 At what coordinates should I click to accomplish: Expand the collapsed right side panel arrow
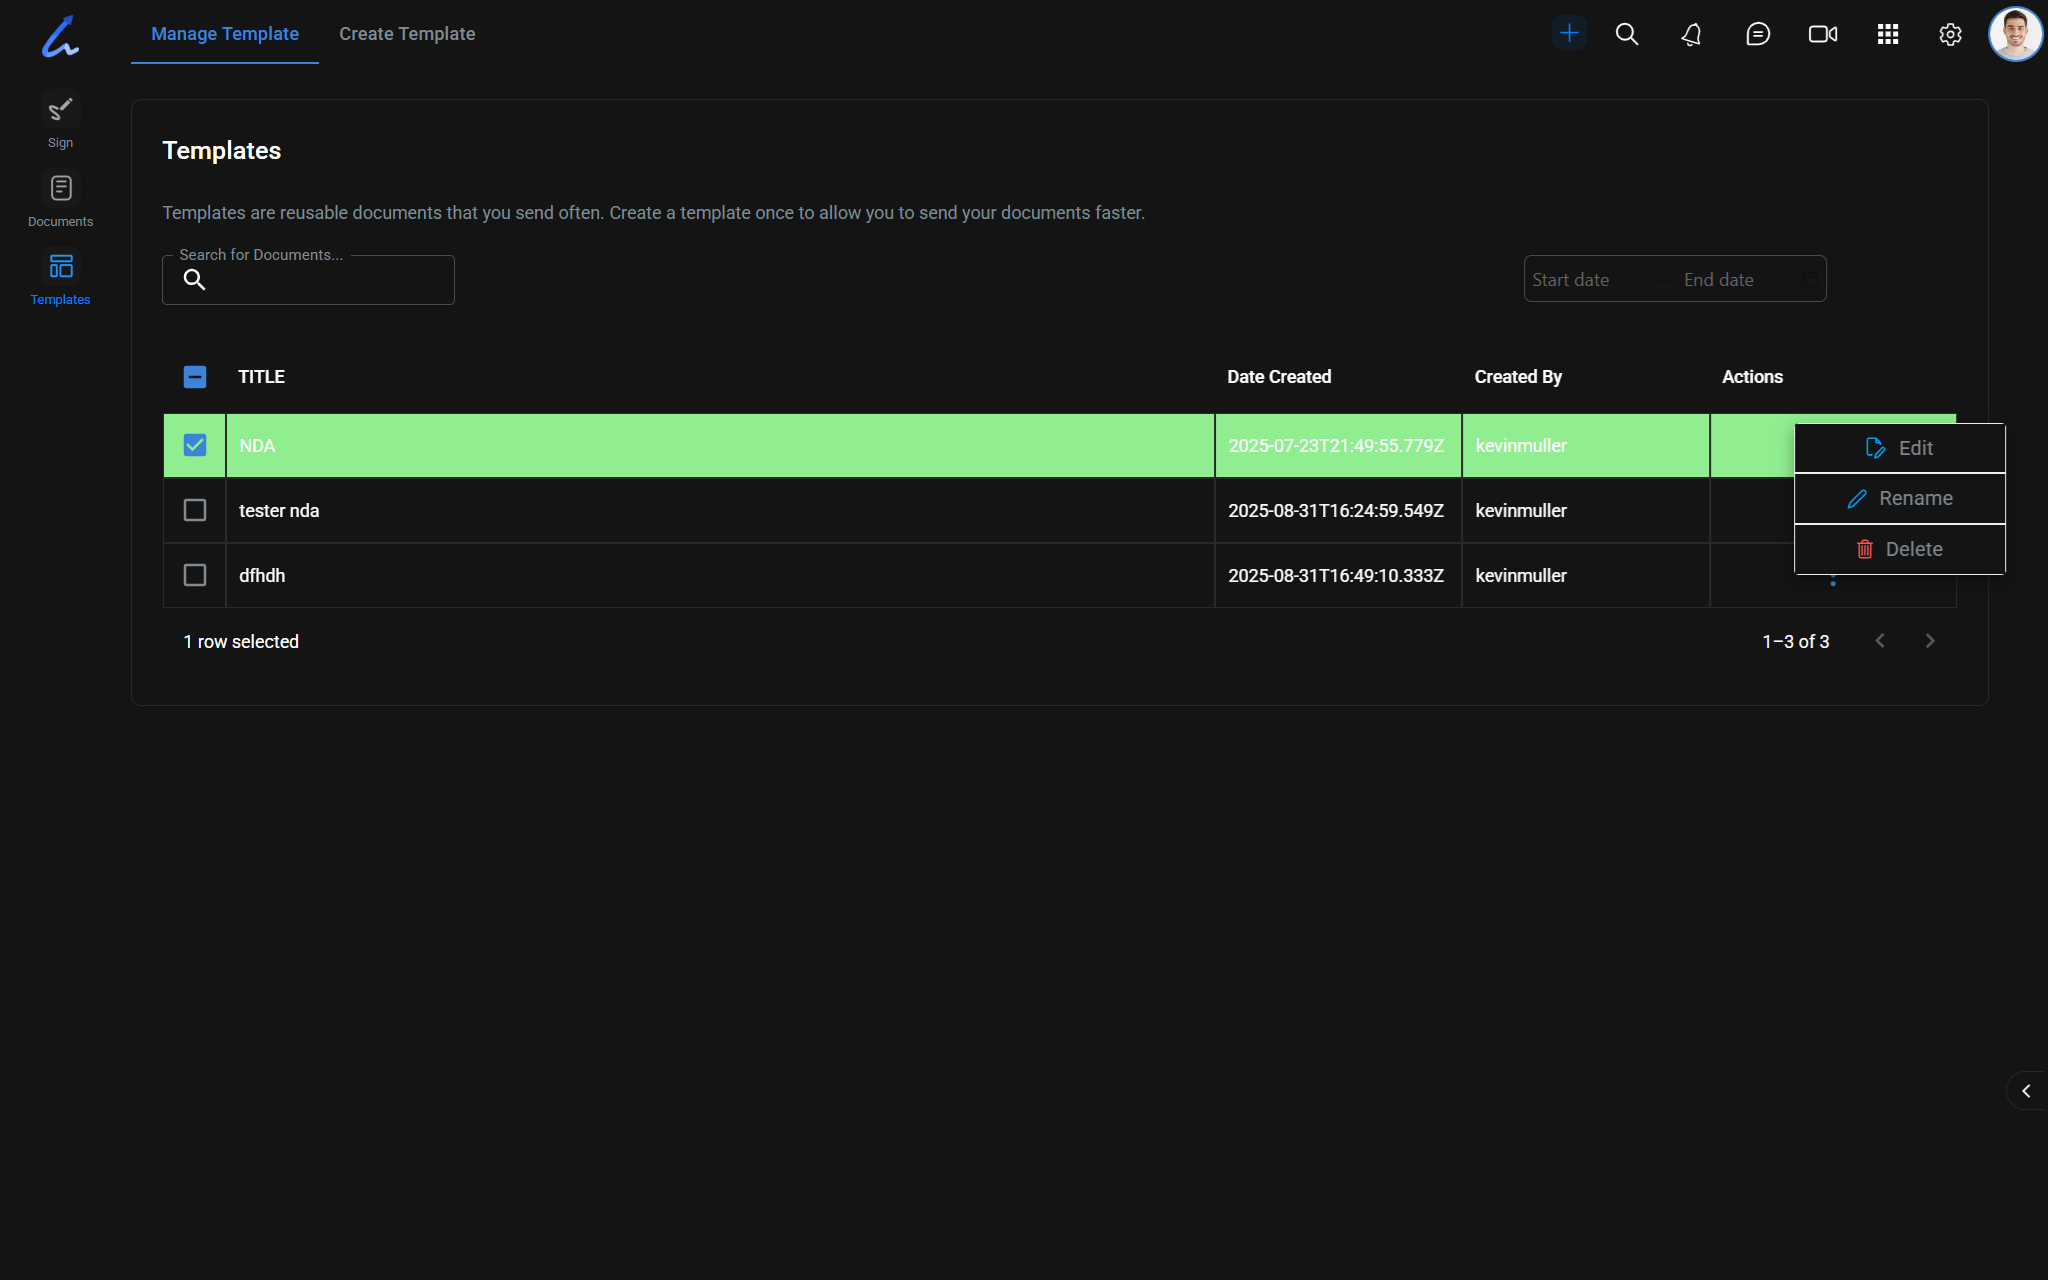point(2026,1091)
